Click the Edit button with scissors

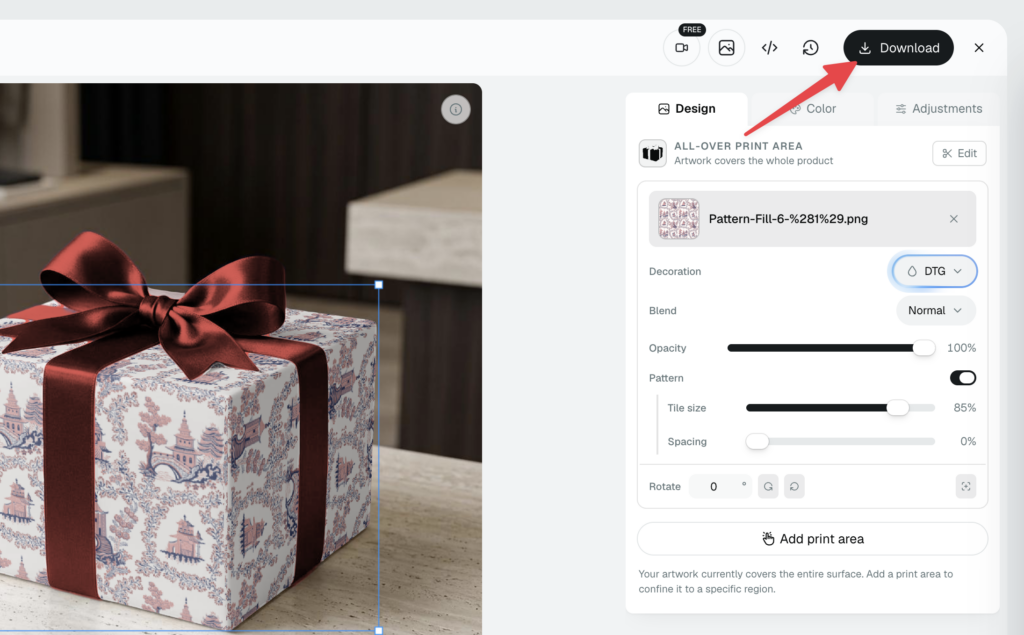click(959, 154)
